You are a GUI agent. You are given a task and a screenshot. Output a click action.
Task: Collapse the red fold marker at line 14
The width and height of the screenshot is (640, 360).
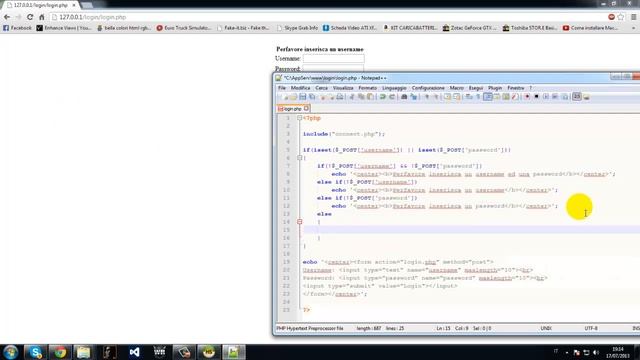tap(300, 222)
